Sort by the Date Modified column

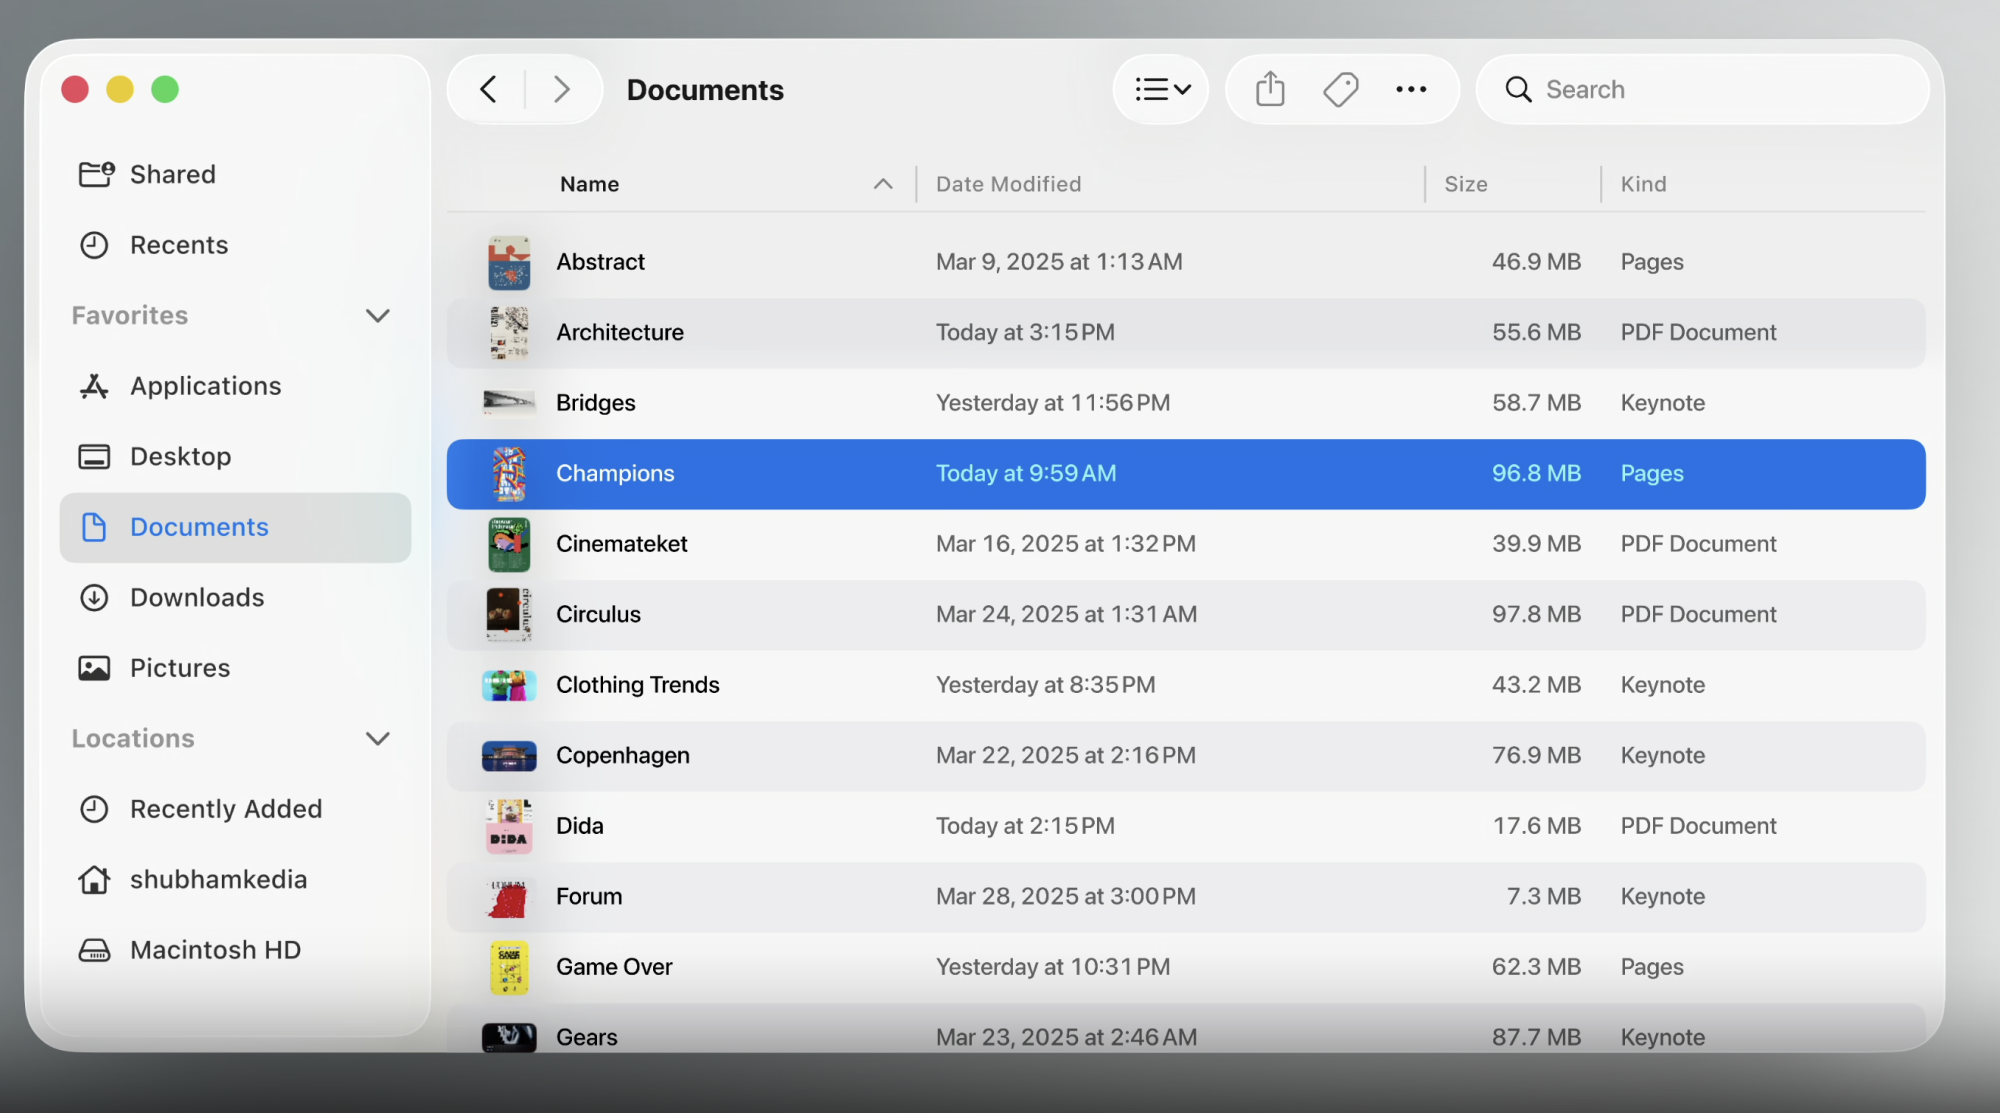tap(1008, 184)
